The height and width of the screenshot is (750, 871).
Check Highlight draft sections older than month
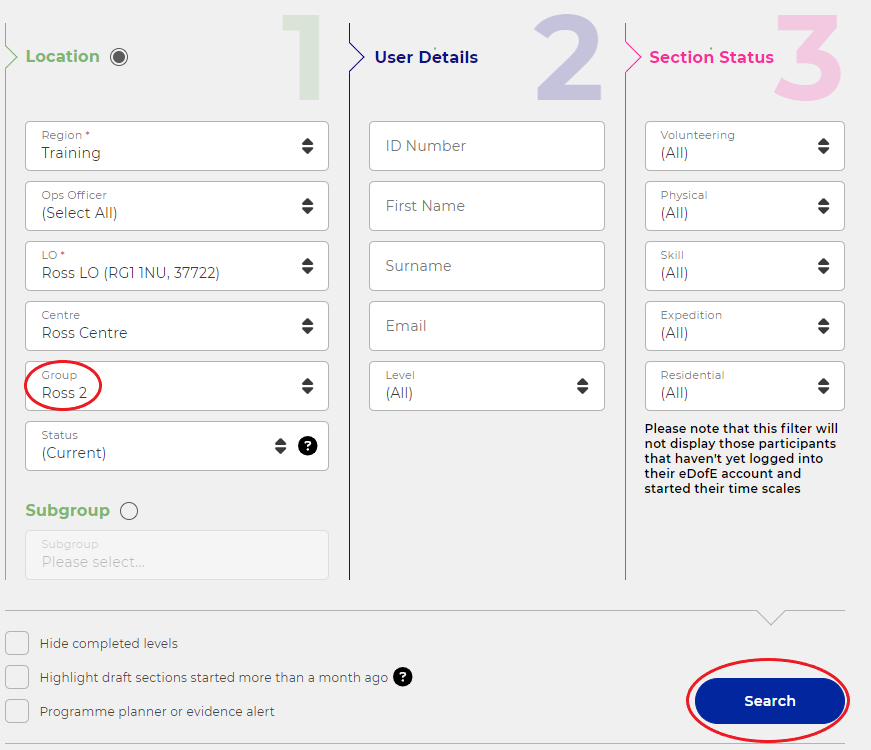pos(17,677)
